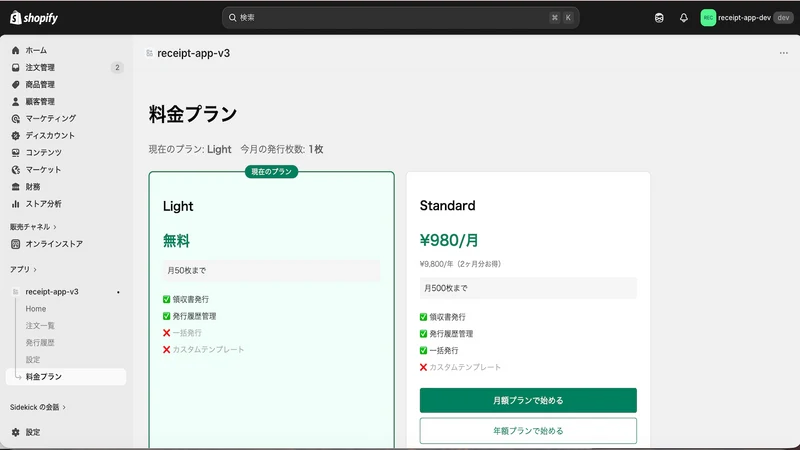
Task: Open the app's 設定 subpage
Action: [33, 360]
